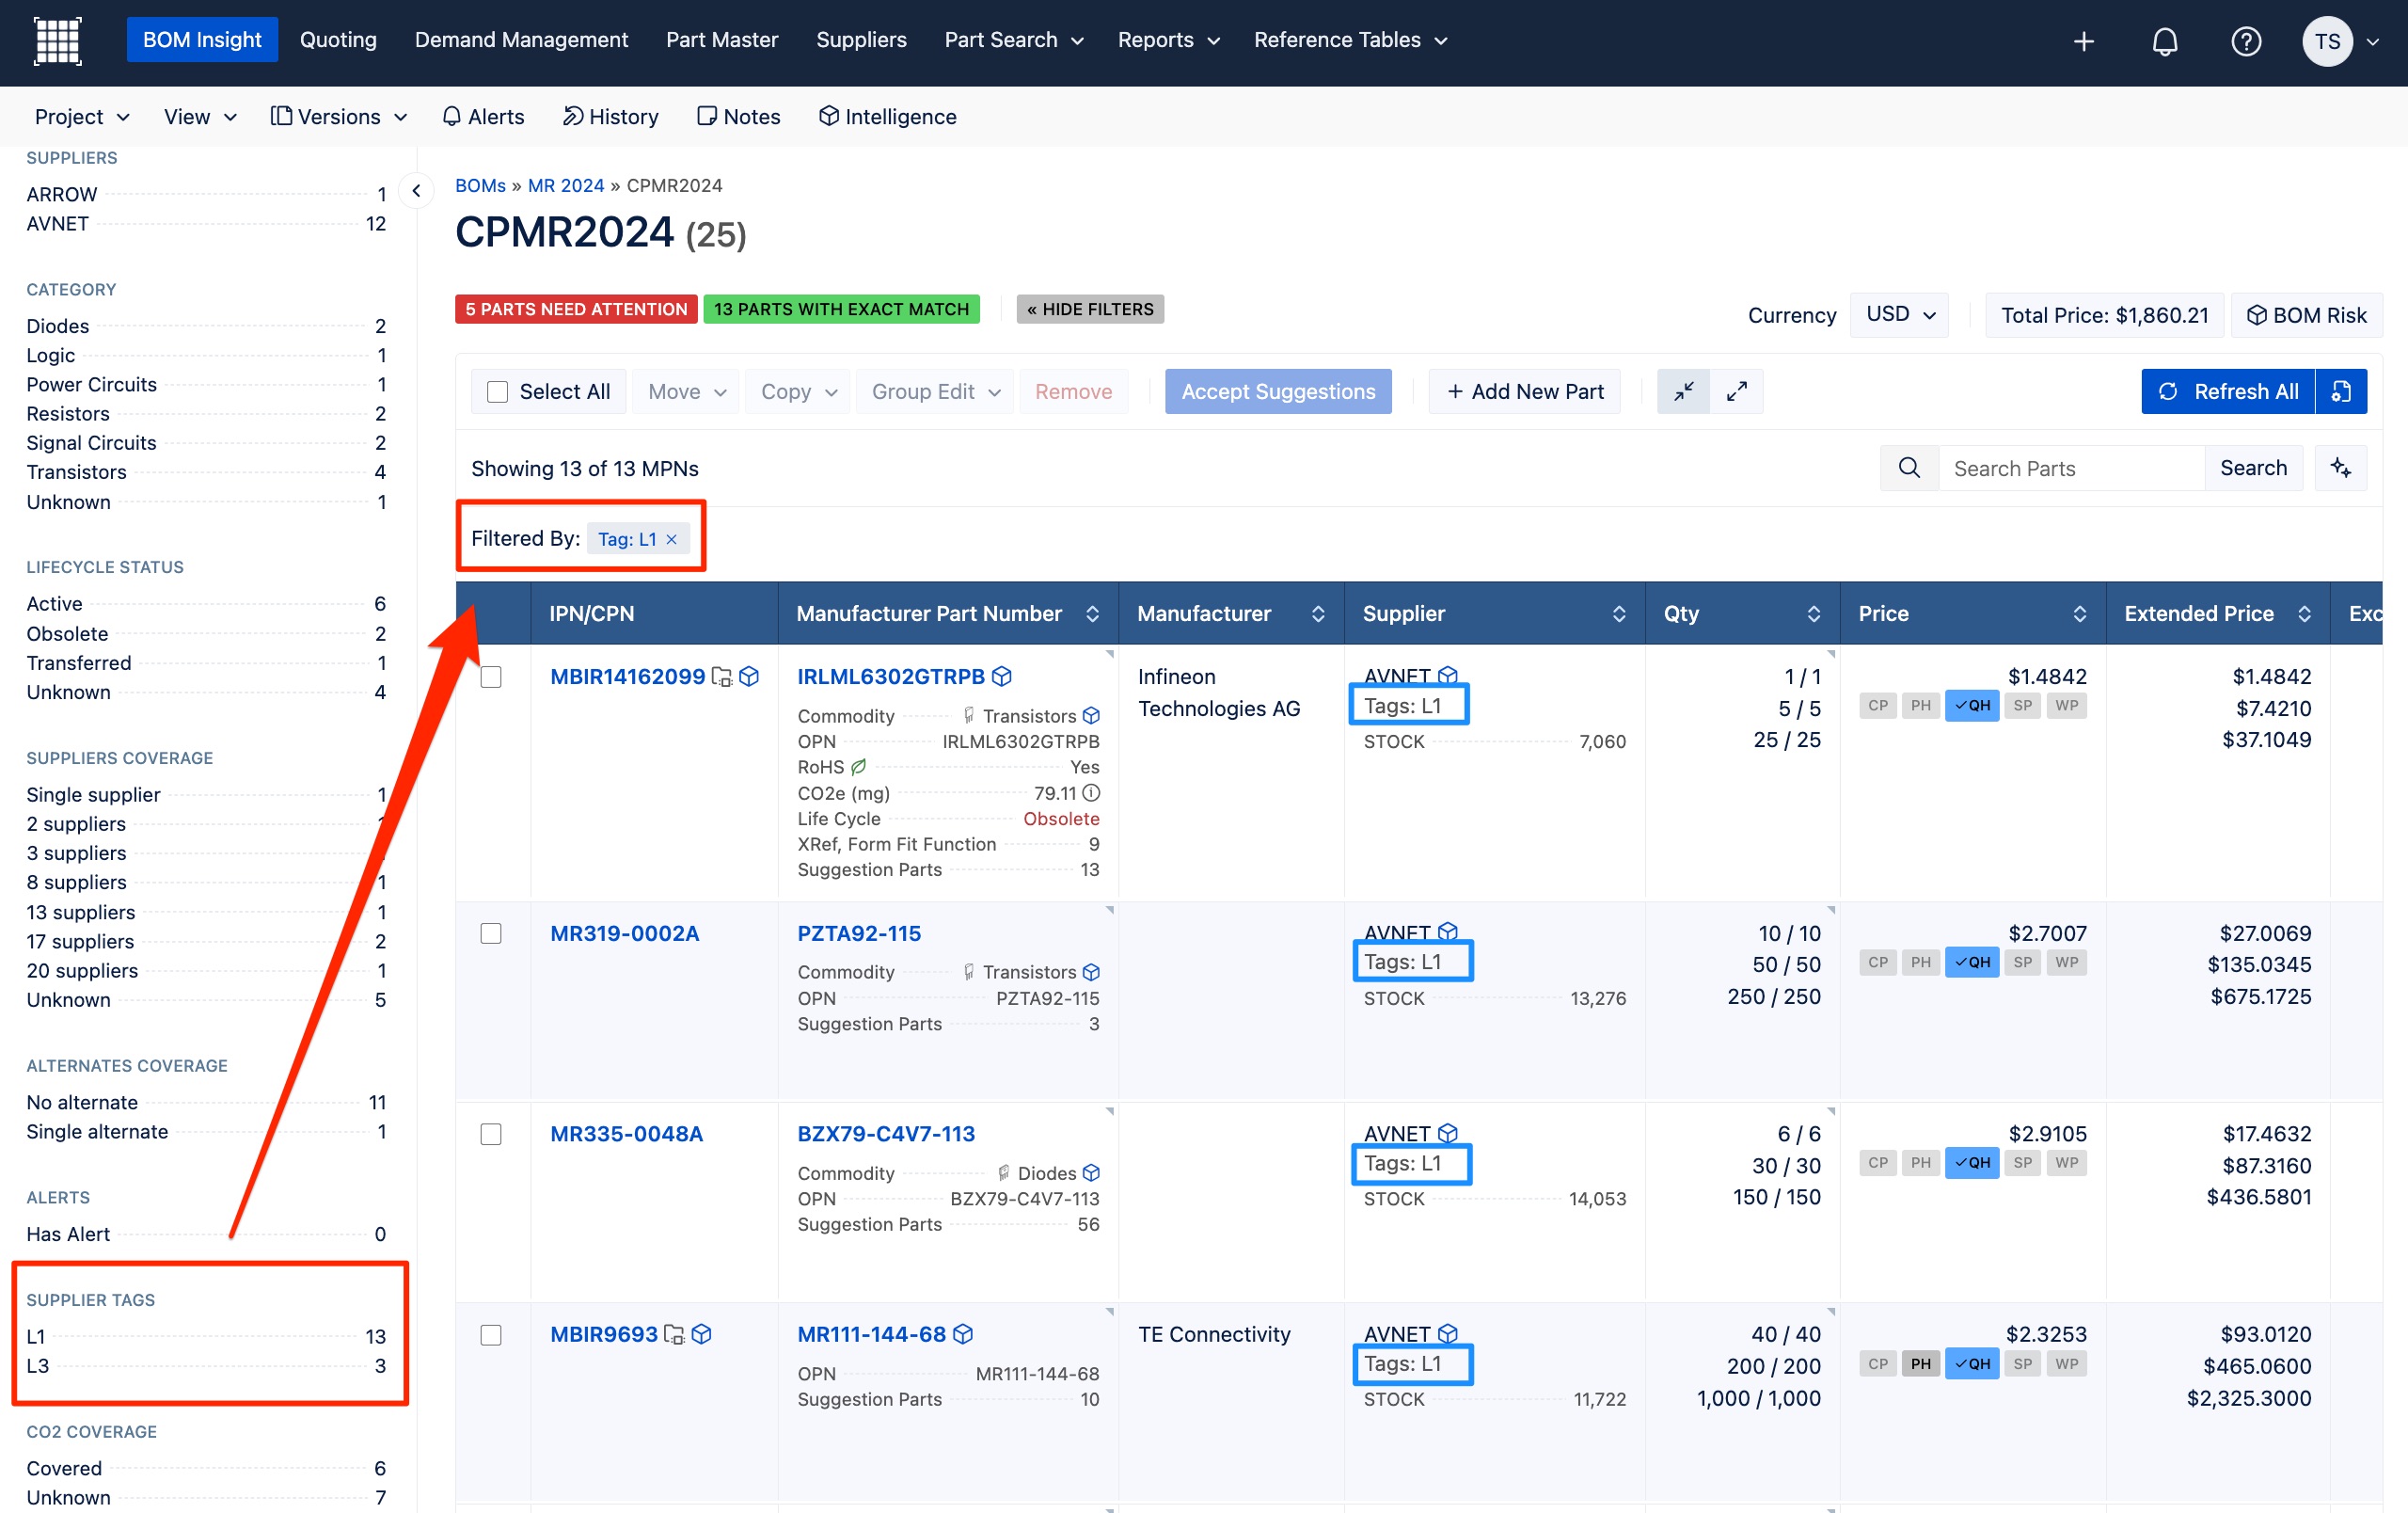This screenshot has height=1513, width=2408.
Task: Open the MR 2024 breadcrumb link
Action: click(566, 185)
